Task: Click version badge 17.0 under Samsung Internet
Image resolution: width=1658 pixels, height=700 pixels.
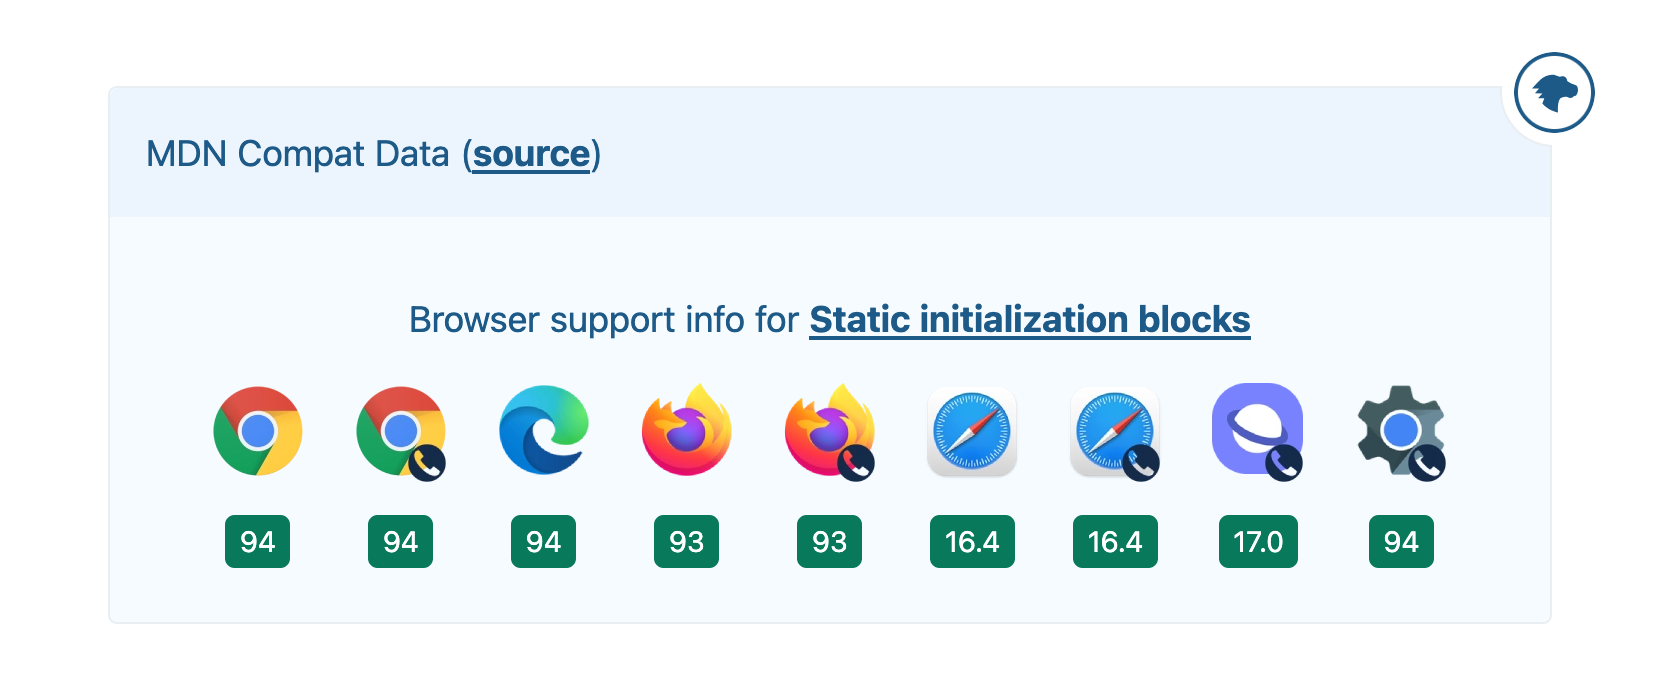Action: point(1258,542)
